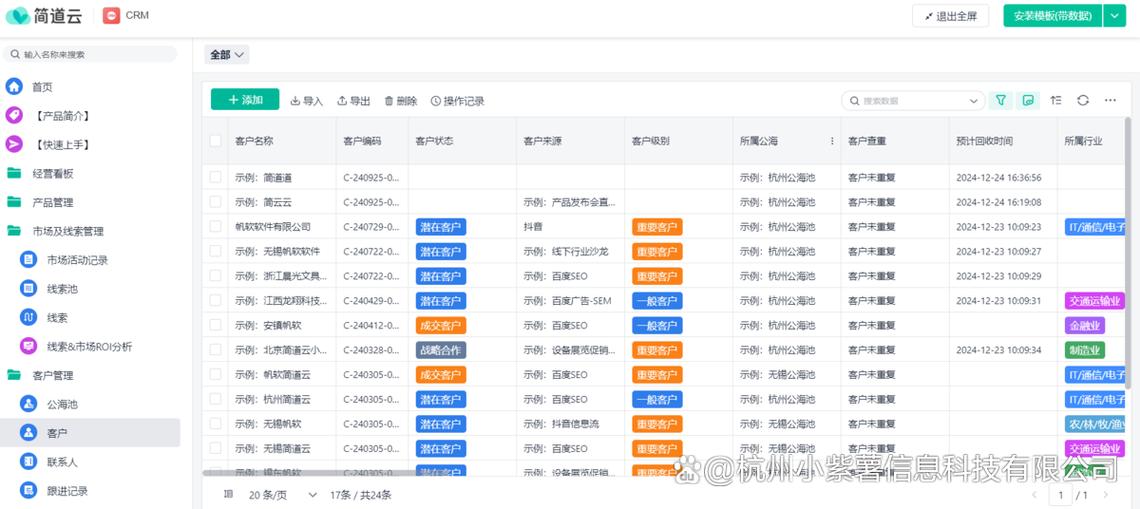Image resolution: width=1140 pixels, height=509 pixels.
Task: Open the 【快速上手】 sidebar icon
Action: 14,145
